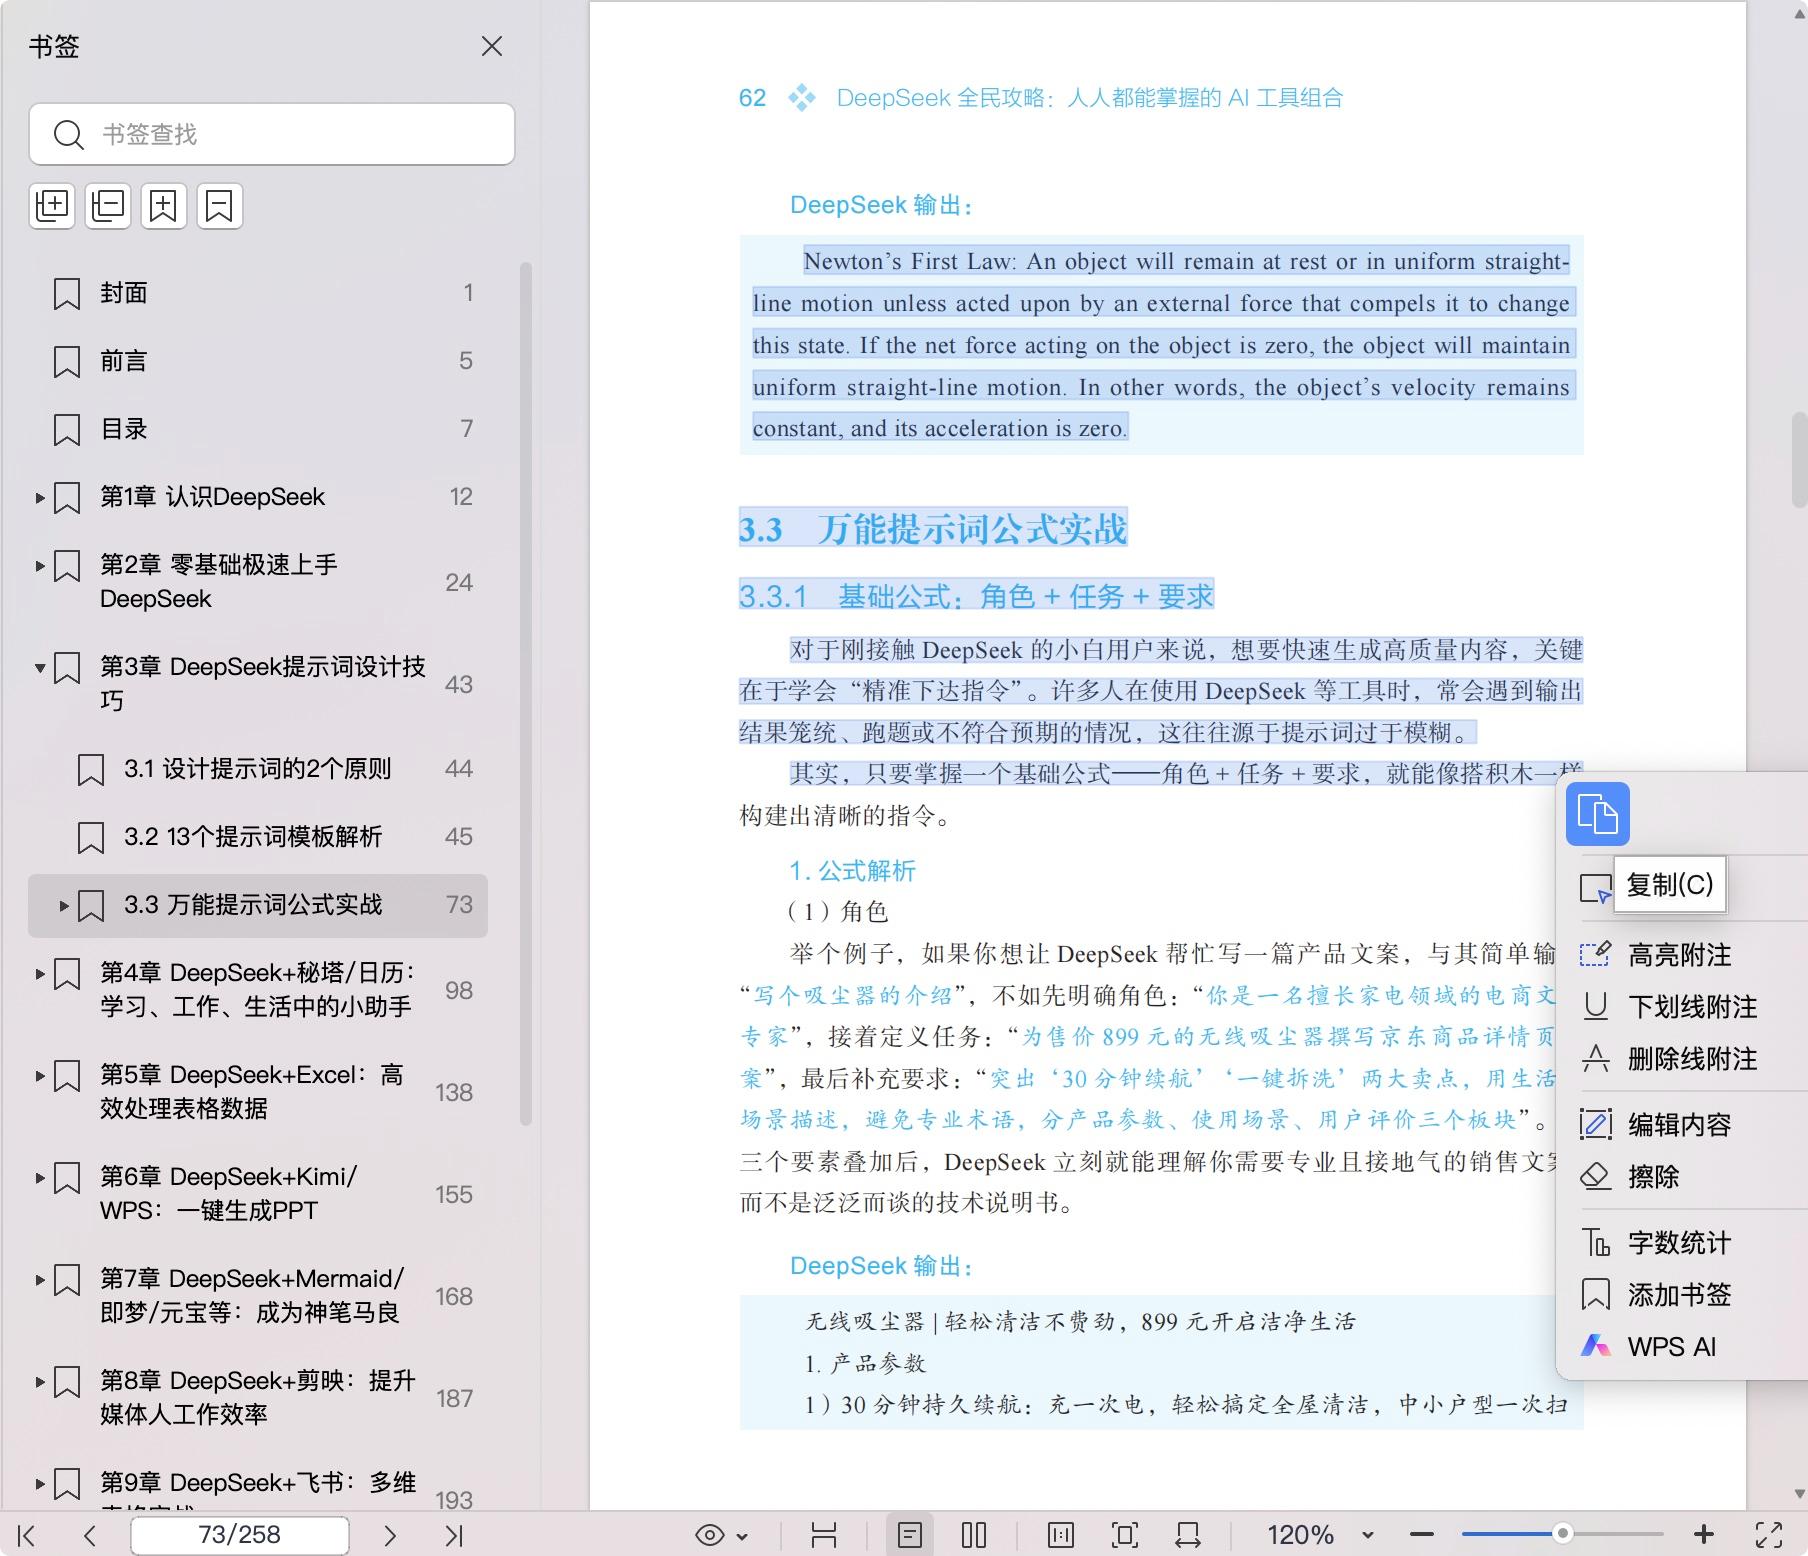Click the heading 3.3 万能提示词公式实战 in document

tap(933, 528)
